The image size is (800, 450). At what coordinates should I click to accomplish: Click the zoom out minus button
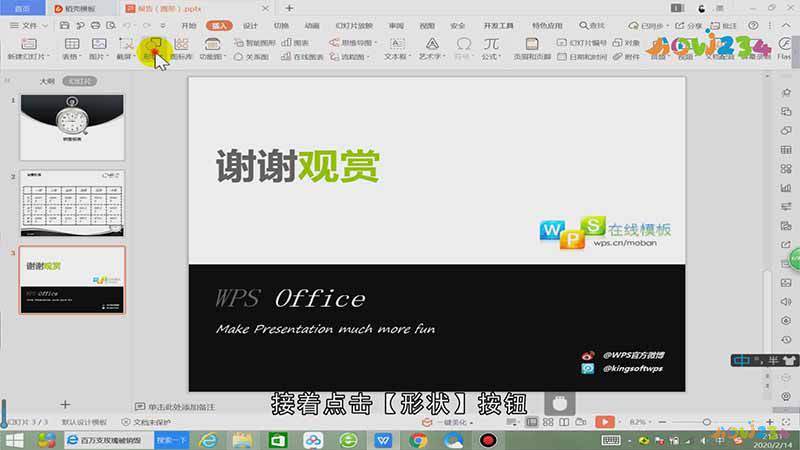tap(662, 422)
